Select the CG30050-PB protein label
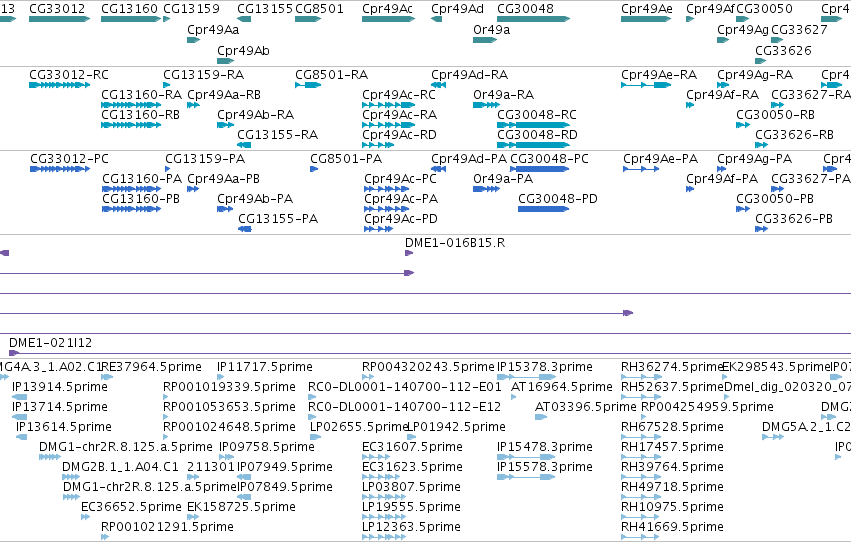The image size is (851, 542). [775, 199]
